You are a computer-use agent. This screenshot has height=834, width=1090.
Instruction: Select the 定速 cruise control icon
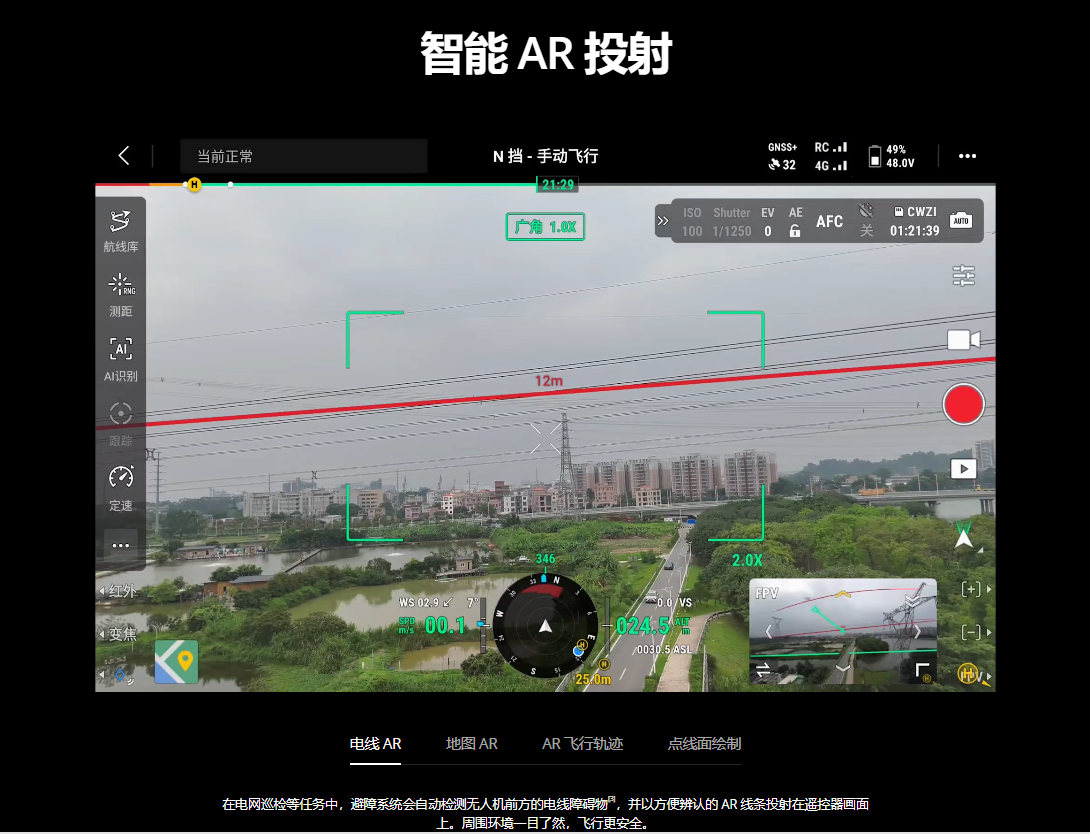[x=121, y=487]
